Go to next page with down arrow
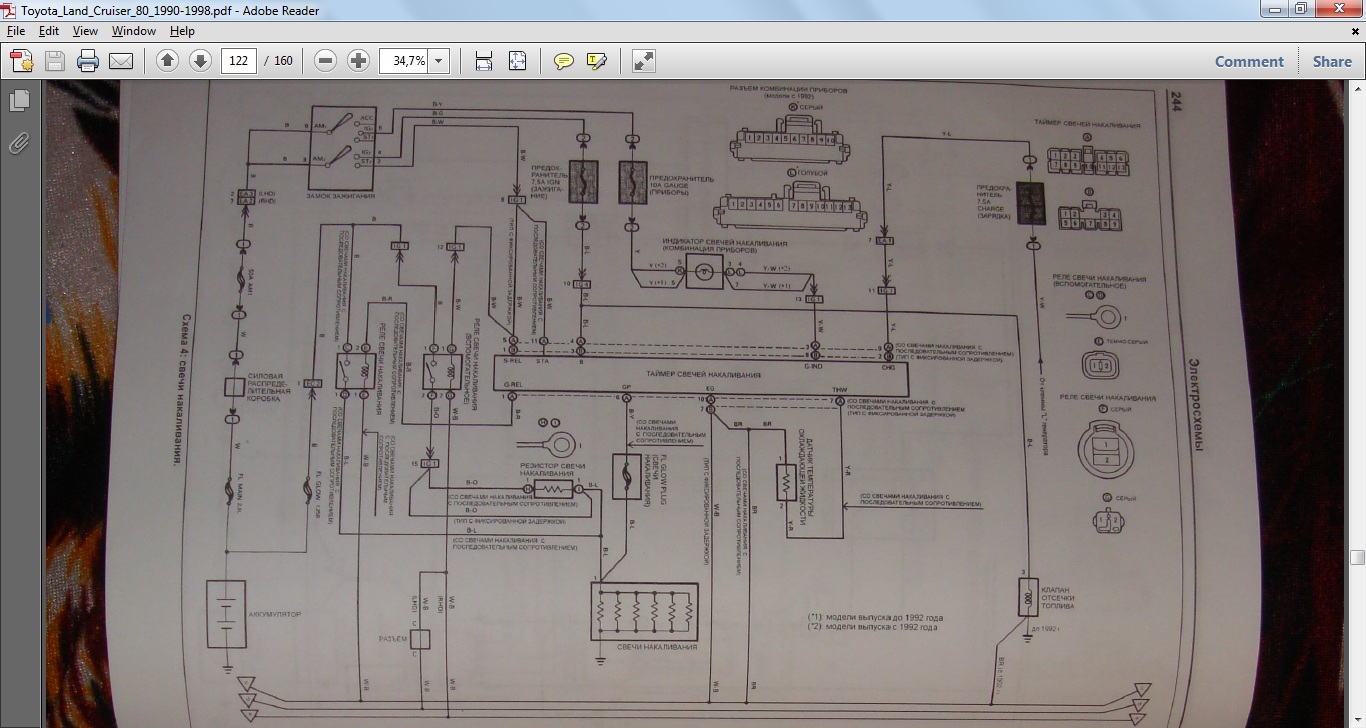This screenshot has height=728, width=1366. click(x=200, y=61)
